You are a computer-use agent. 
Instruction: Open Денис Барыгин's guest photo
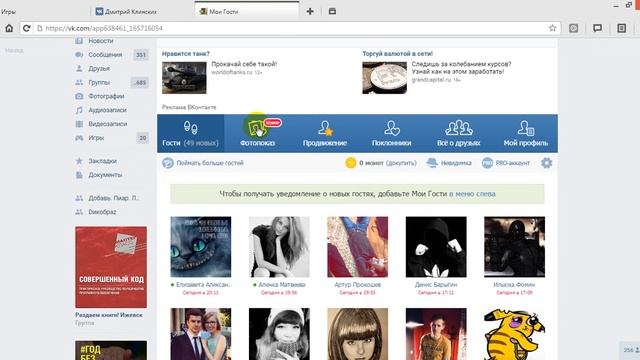(436, 247)
